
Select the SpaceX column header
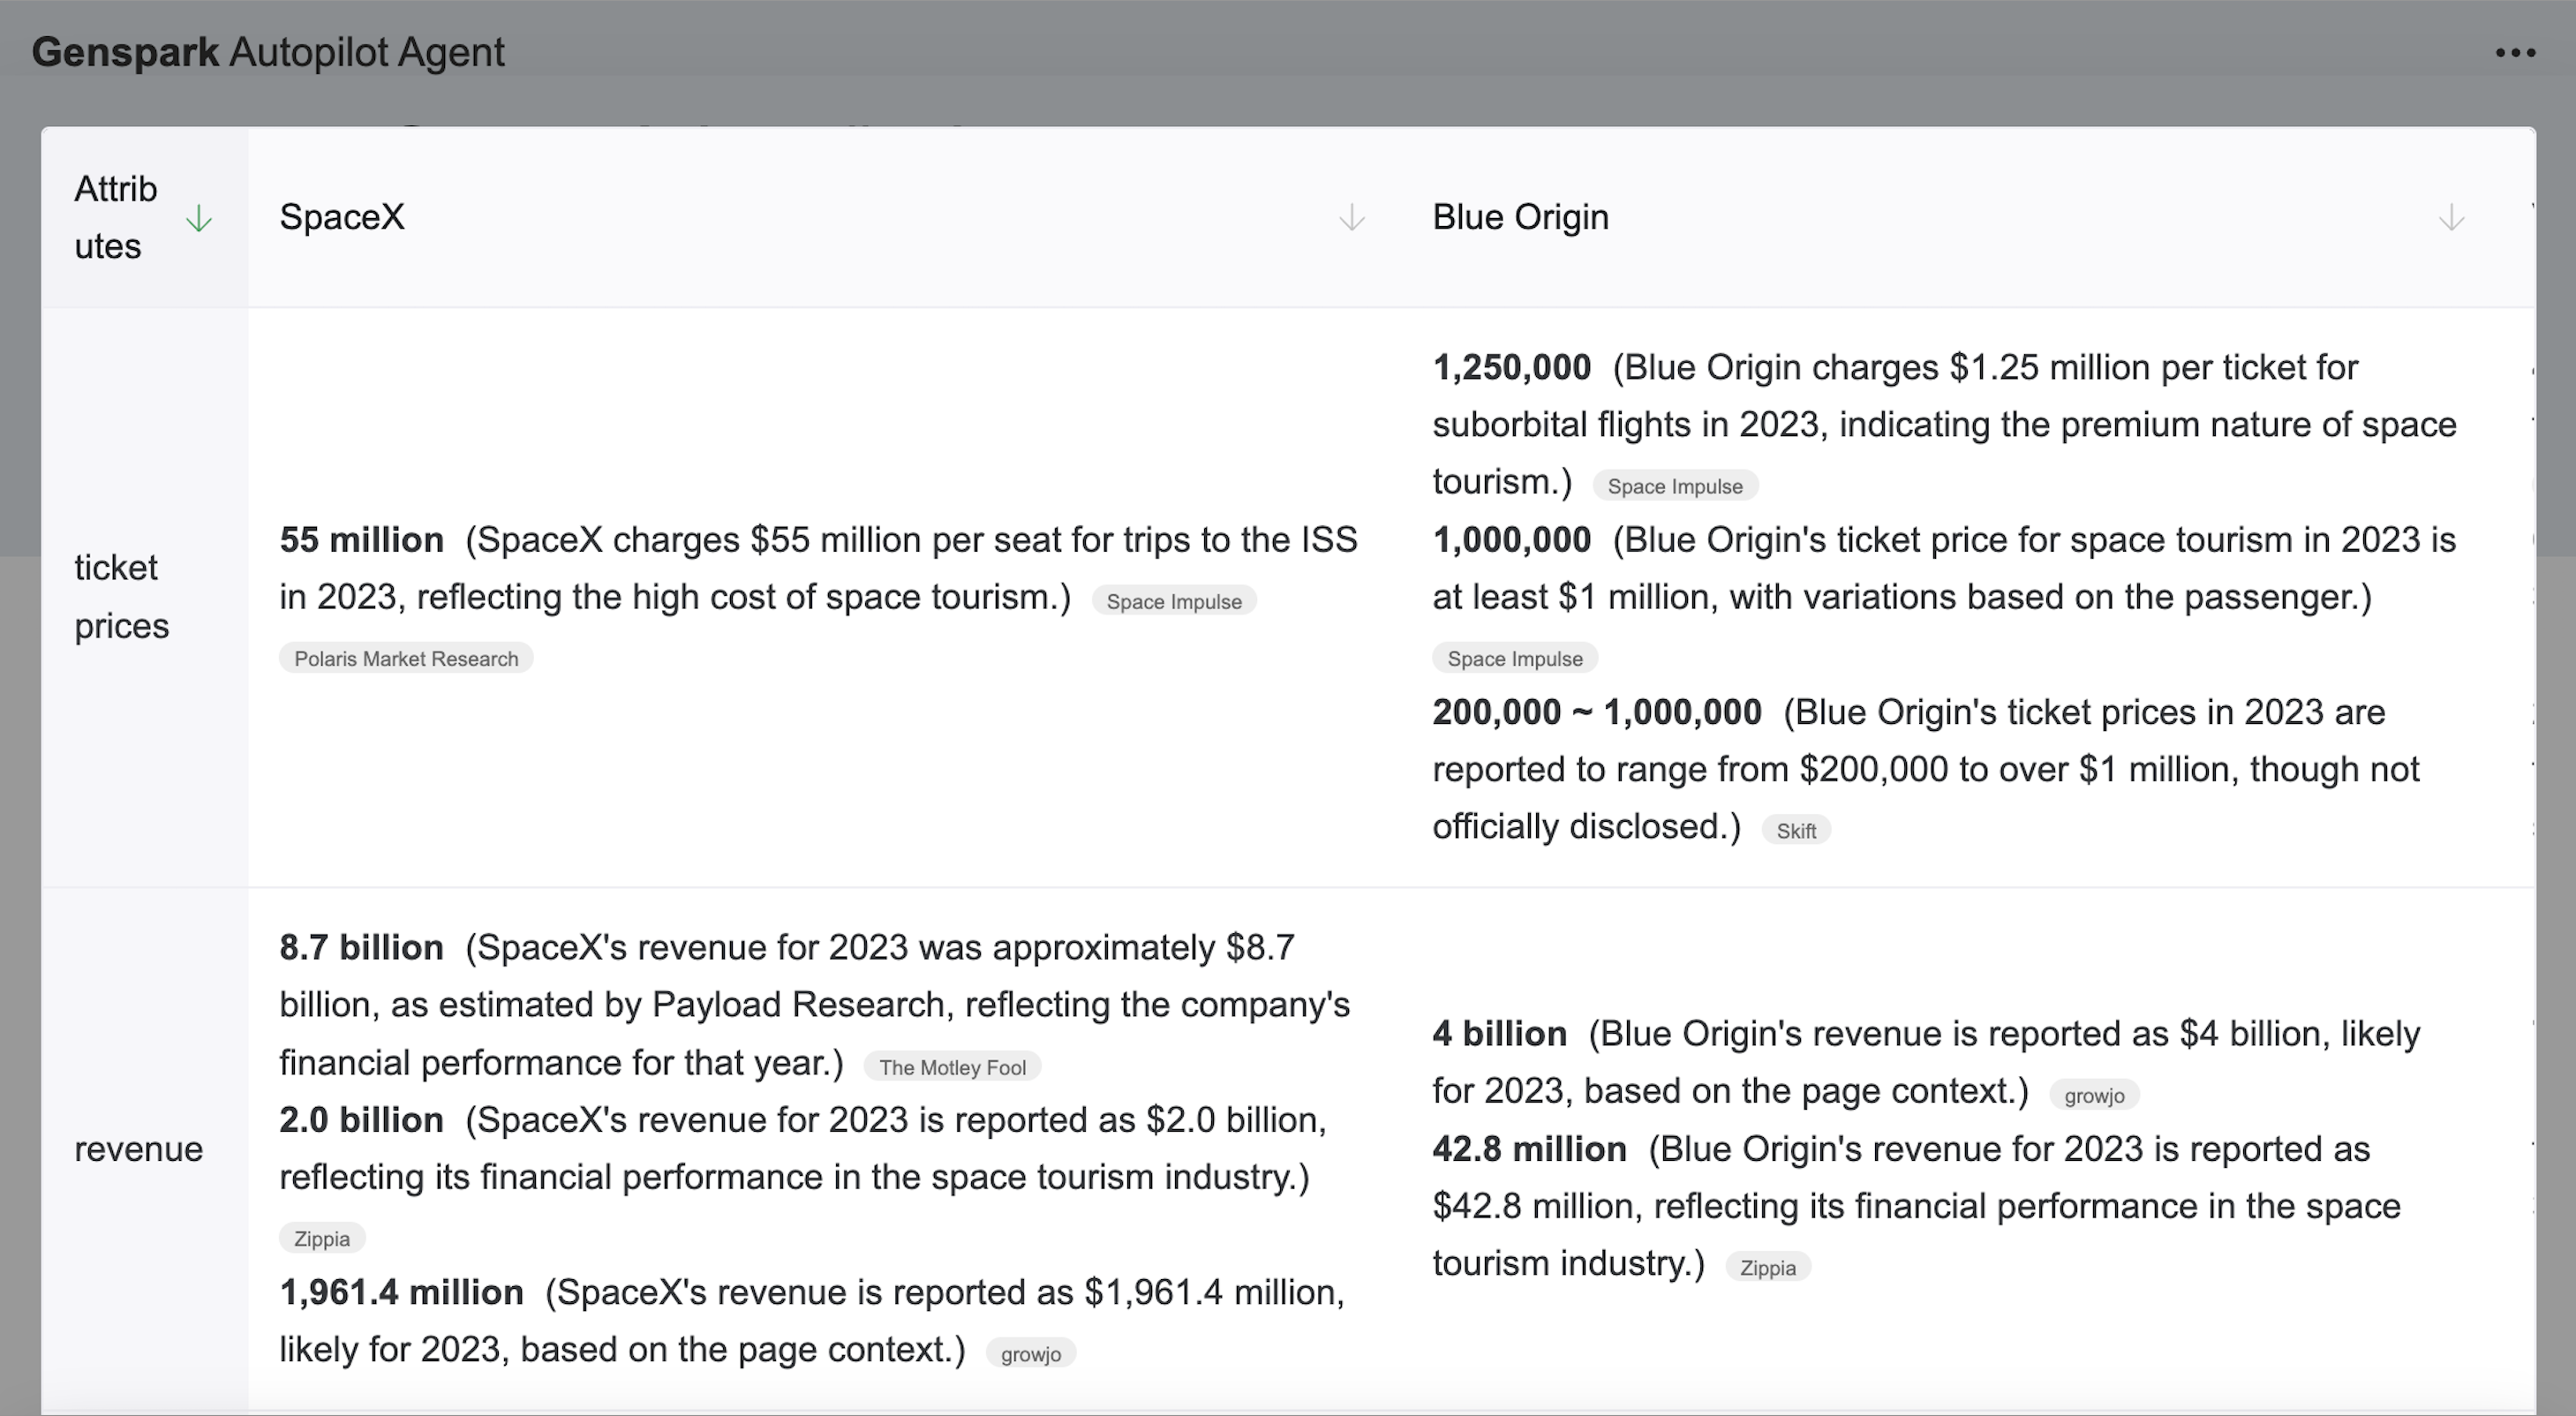click(344, 216)
